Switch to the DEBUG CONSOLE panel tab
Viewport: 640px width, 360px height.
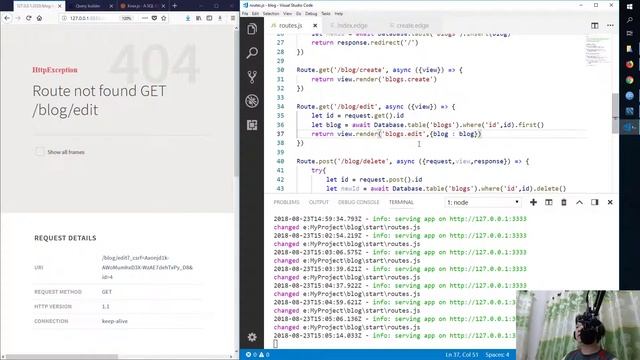coord(358,202)
